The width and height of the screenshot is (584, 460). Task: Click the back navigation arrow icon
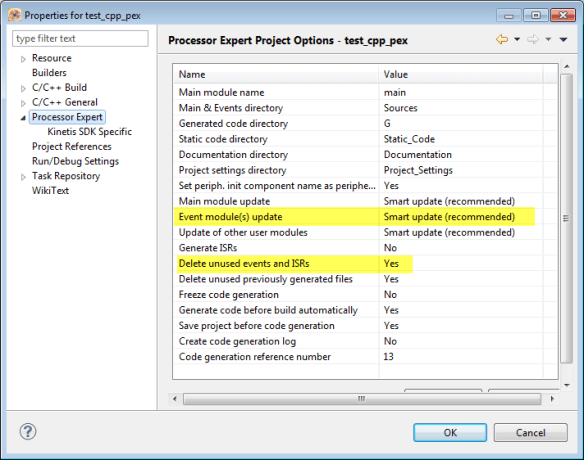click(502, 39)
